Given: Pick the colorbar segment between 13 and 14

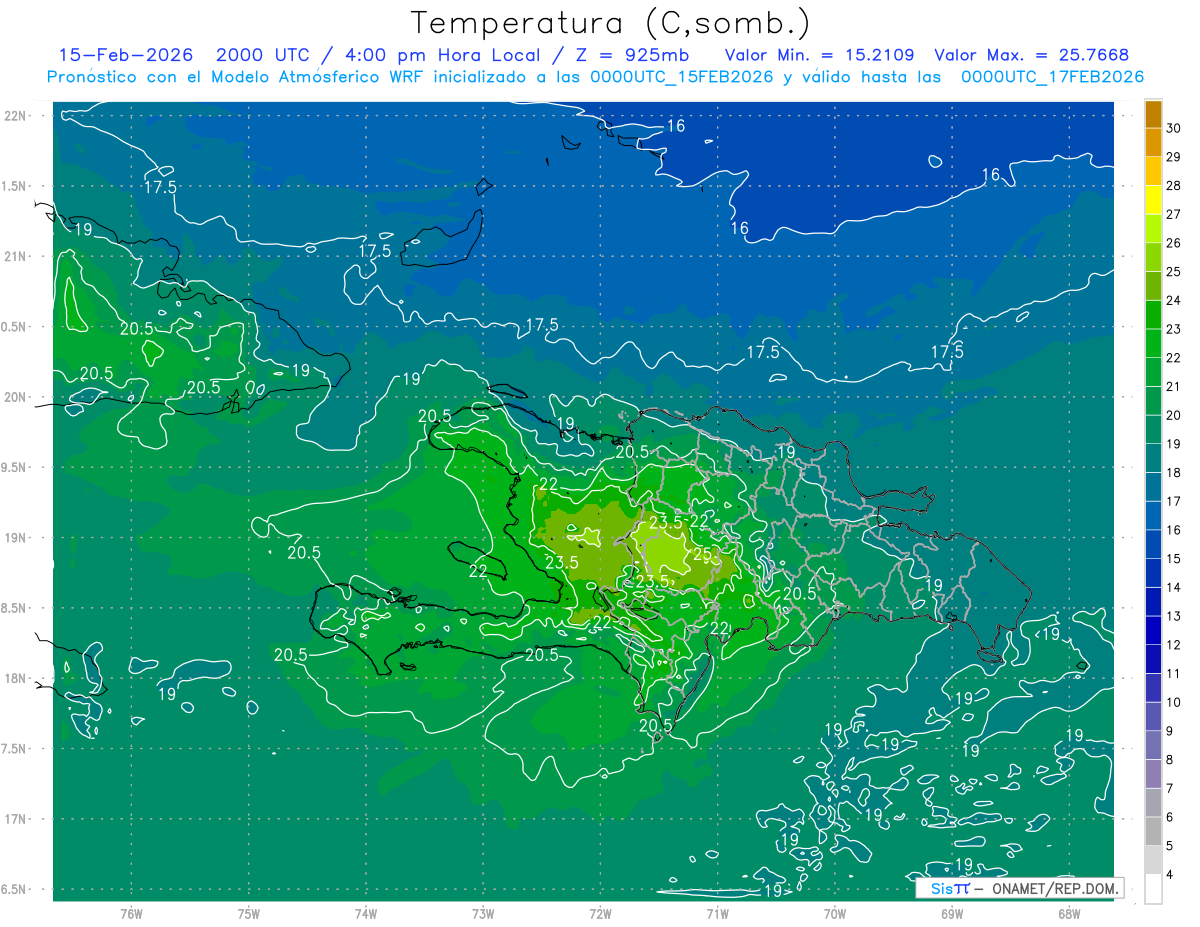Looking at the screenshot, I should click(x=1153, y=602).
